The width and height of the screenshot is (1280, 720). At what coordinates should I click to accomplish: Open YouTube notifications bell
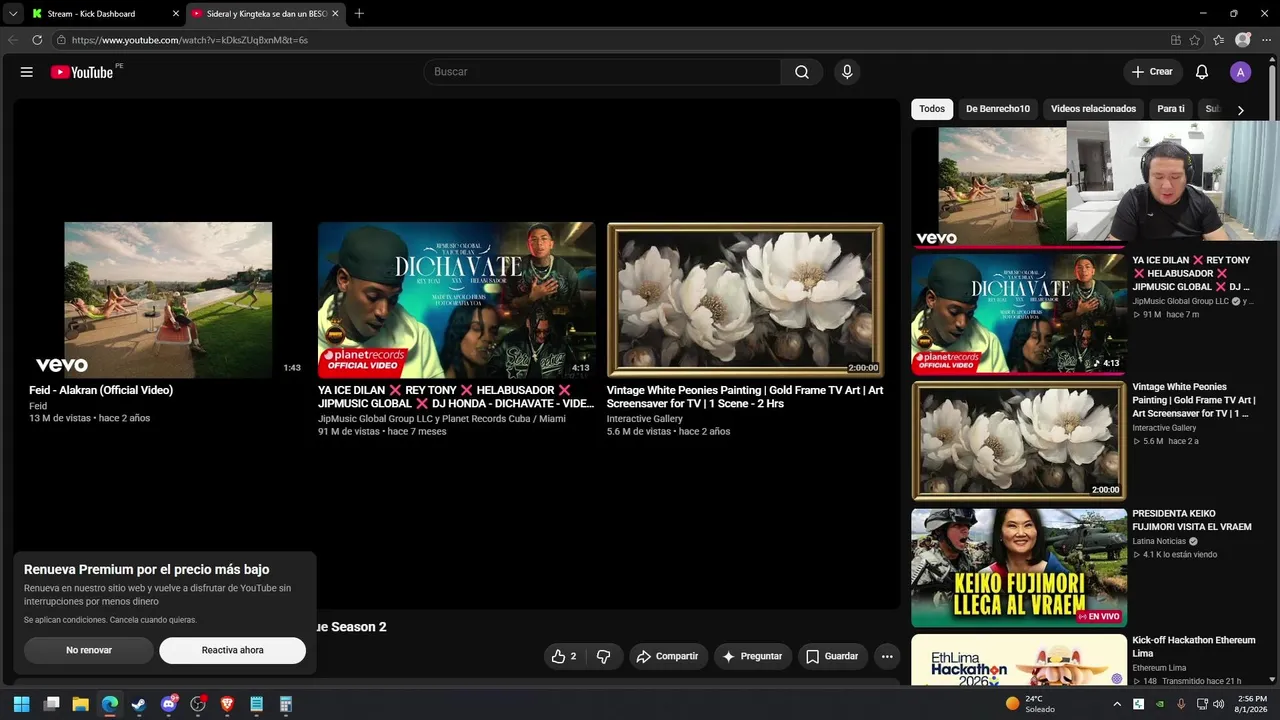coord(1202,72)
